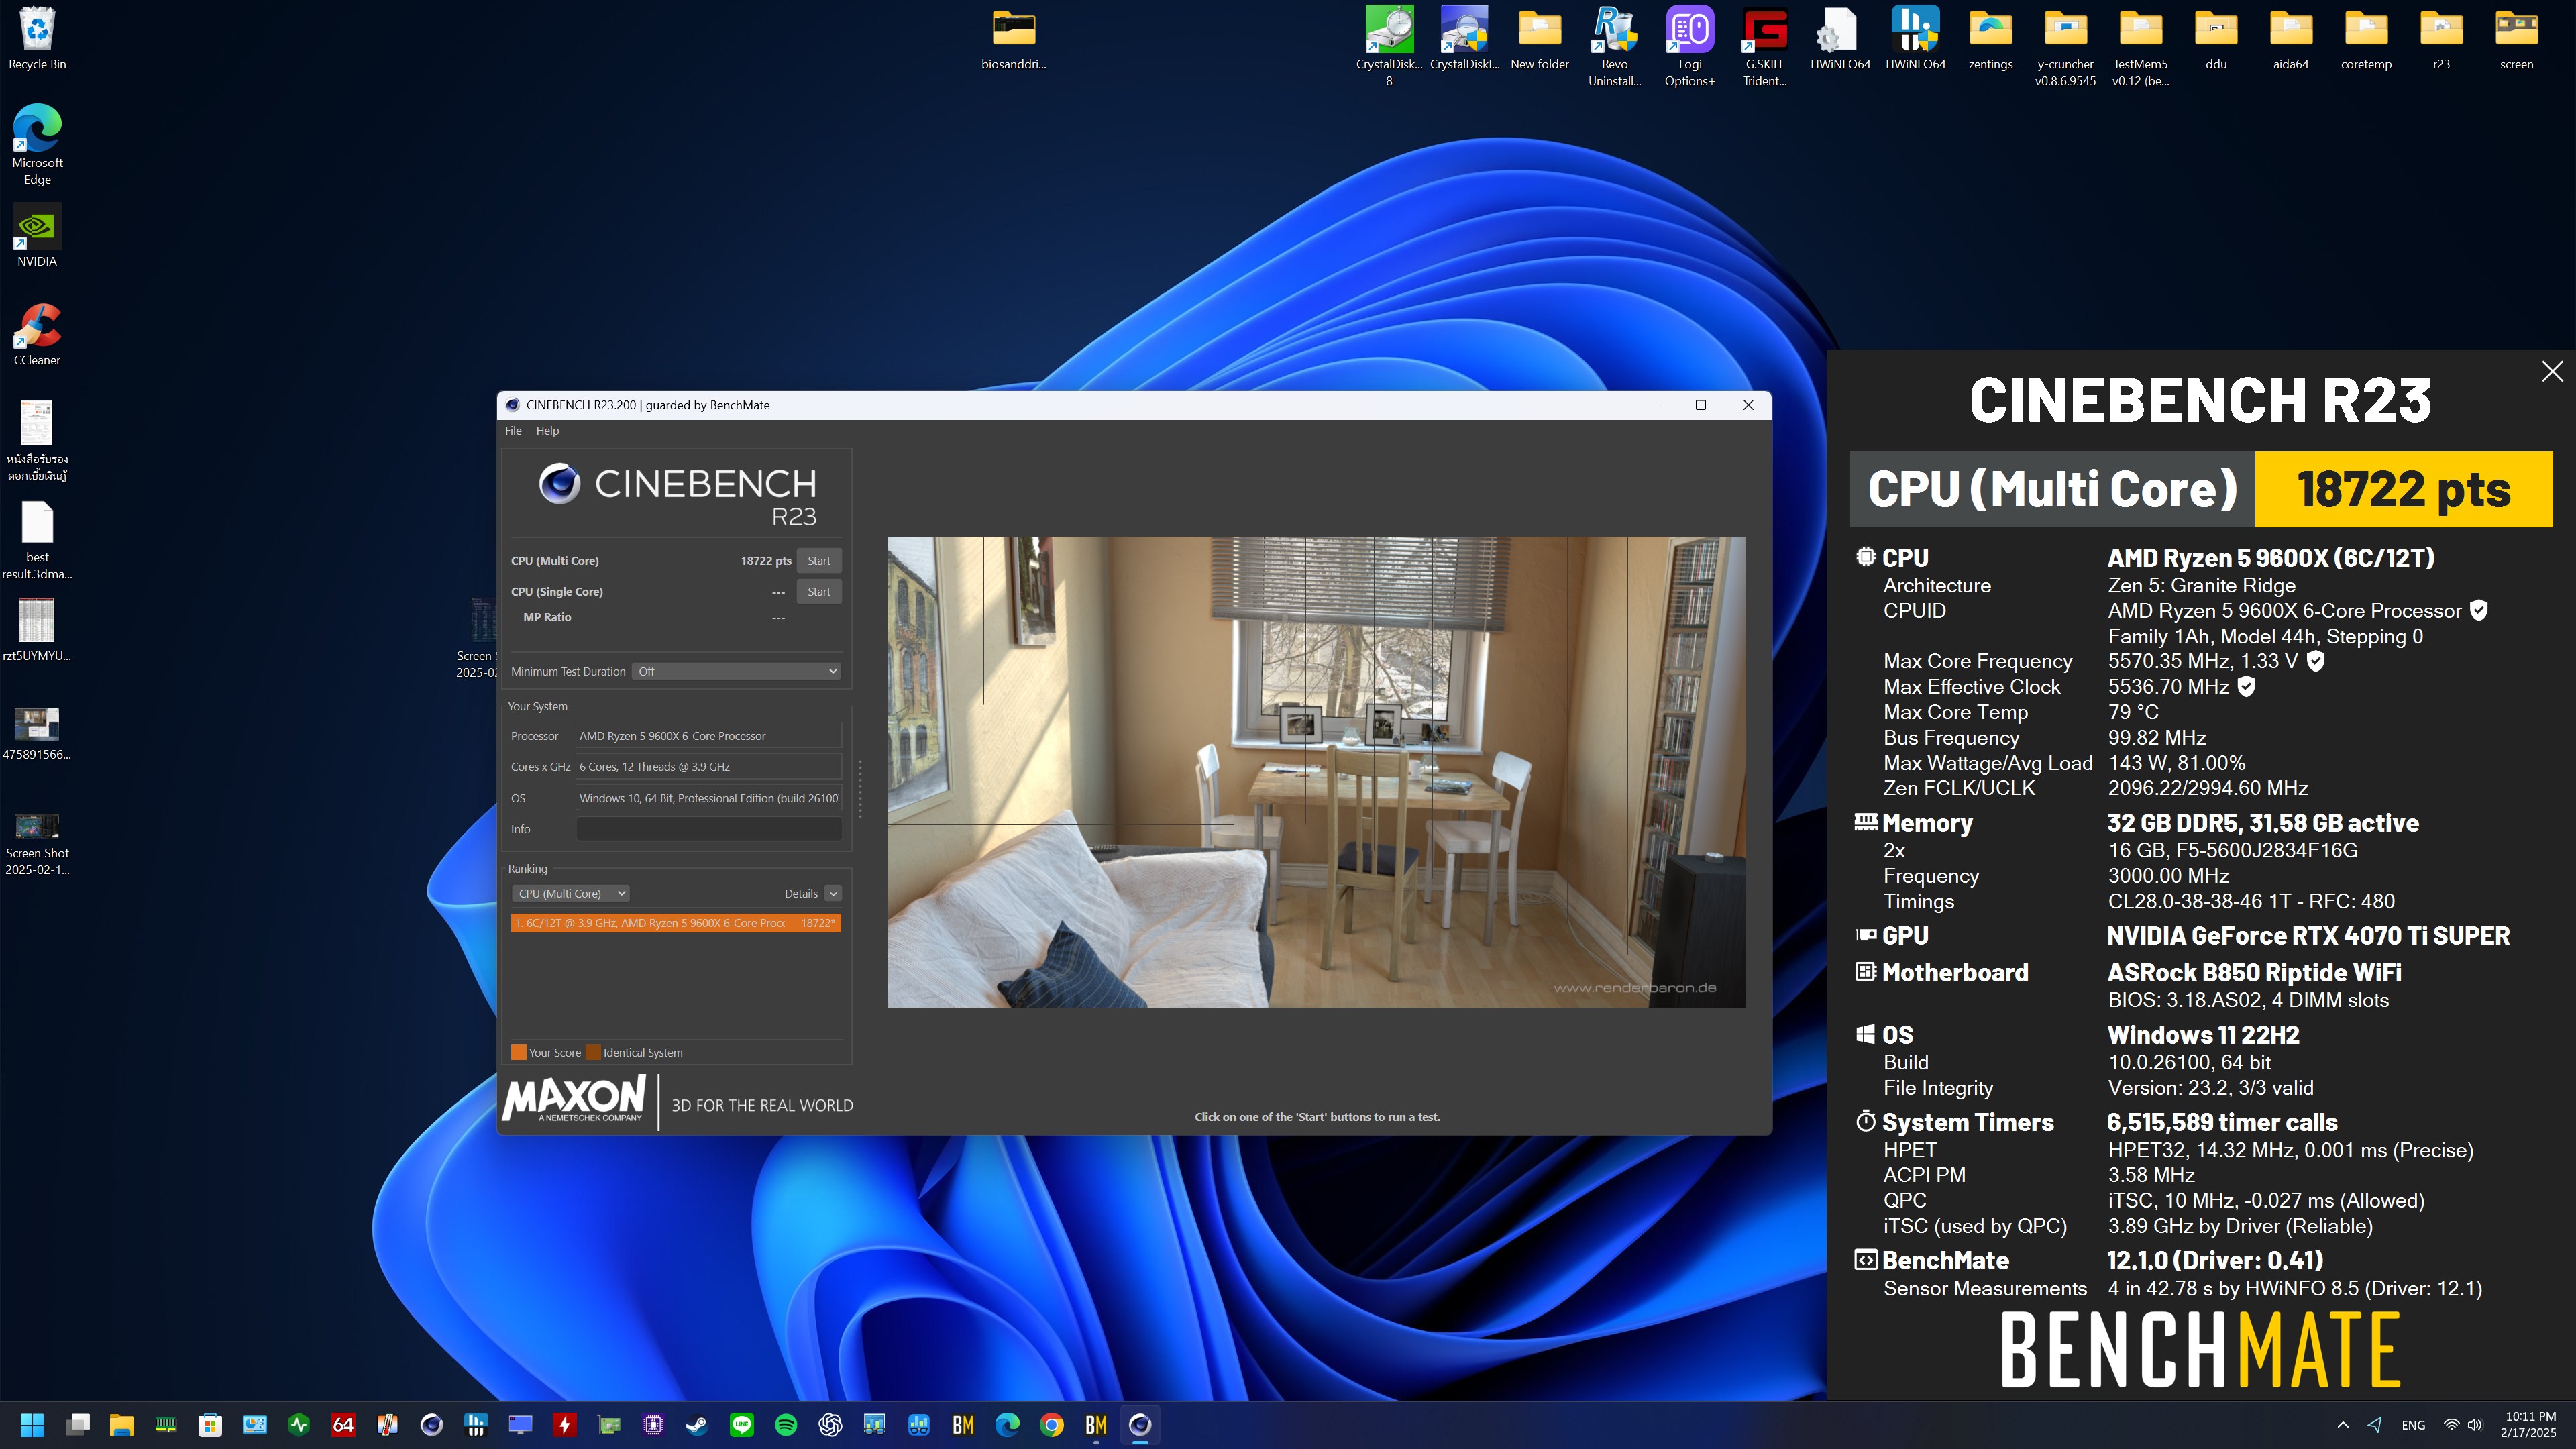Open Steam from the taskbar

[x=697, y=1425]
